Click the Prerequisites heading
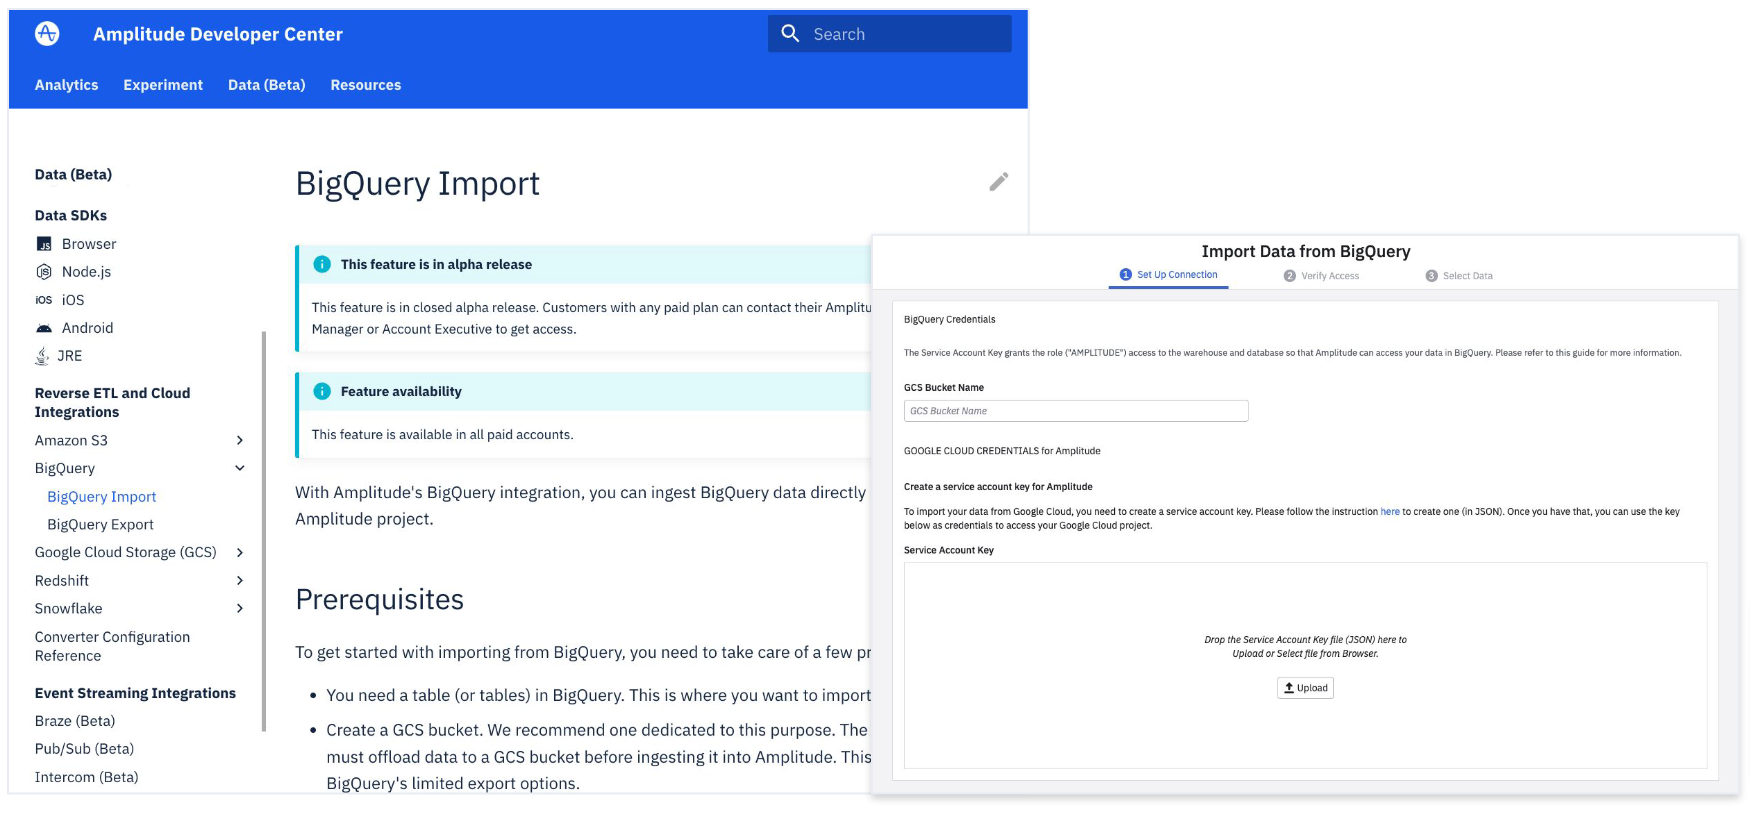 (x=380, y=599)
